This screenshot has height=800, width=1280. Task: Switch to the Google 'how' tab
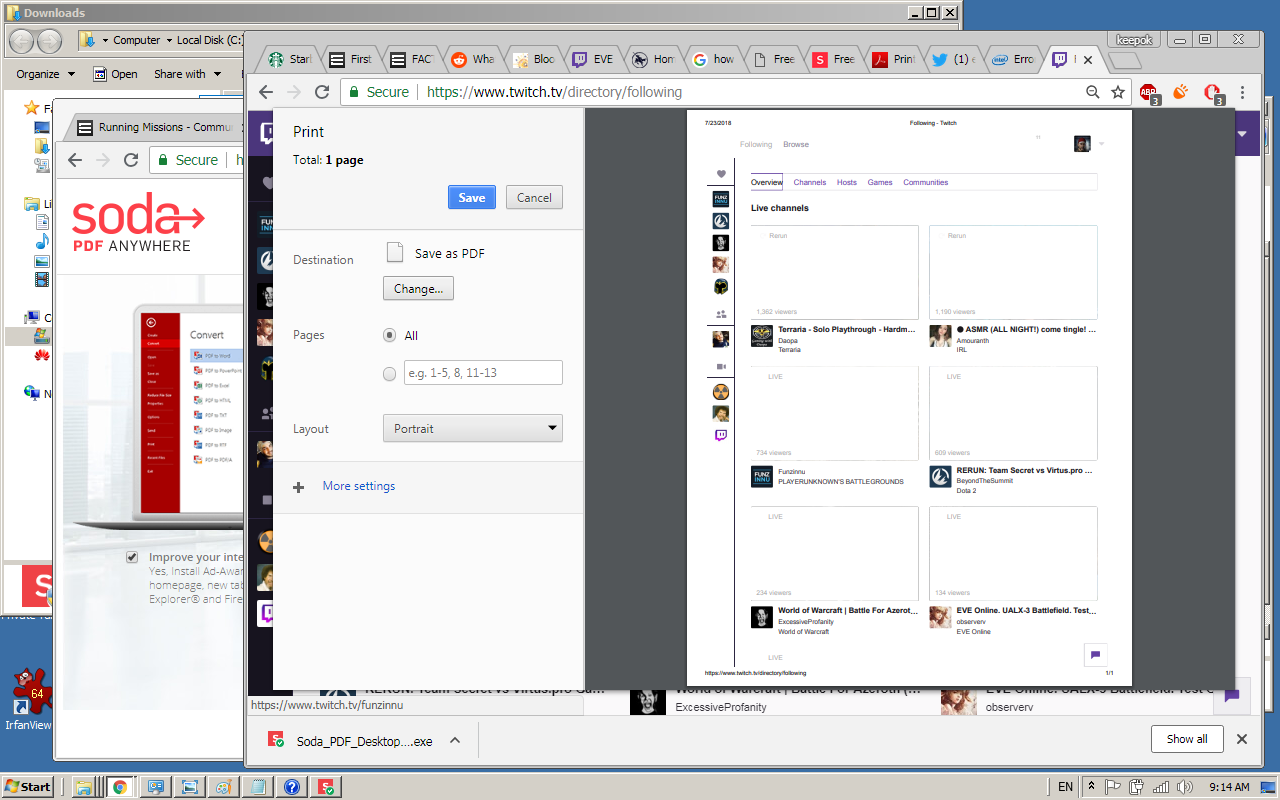pos(713,59)
